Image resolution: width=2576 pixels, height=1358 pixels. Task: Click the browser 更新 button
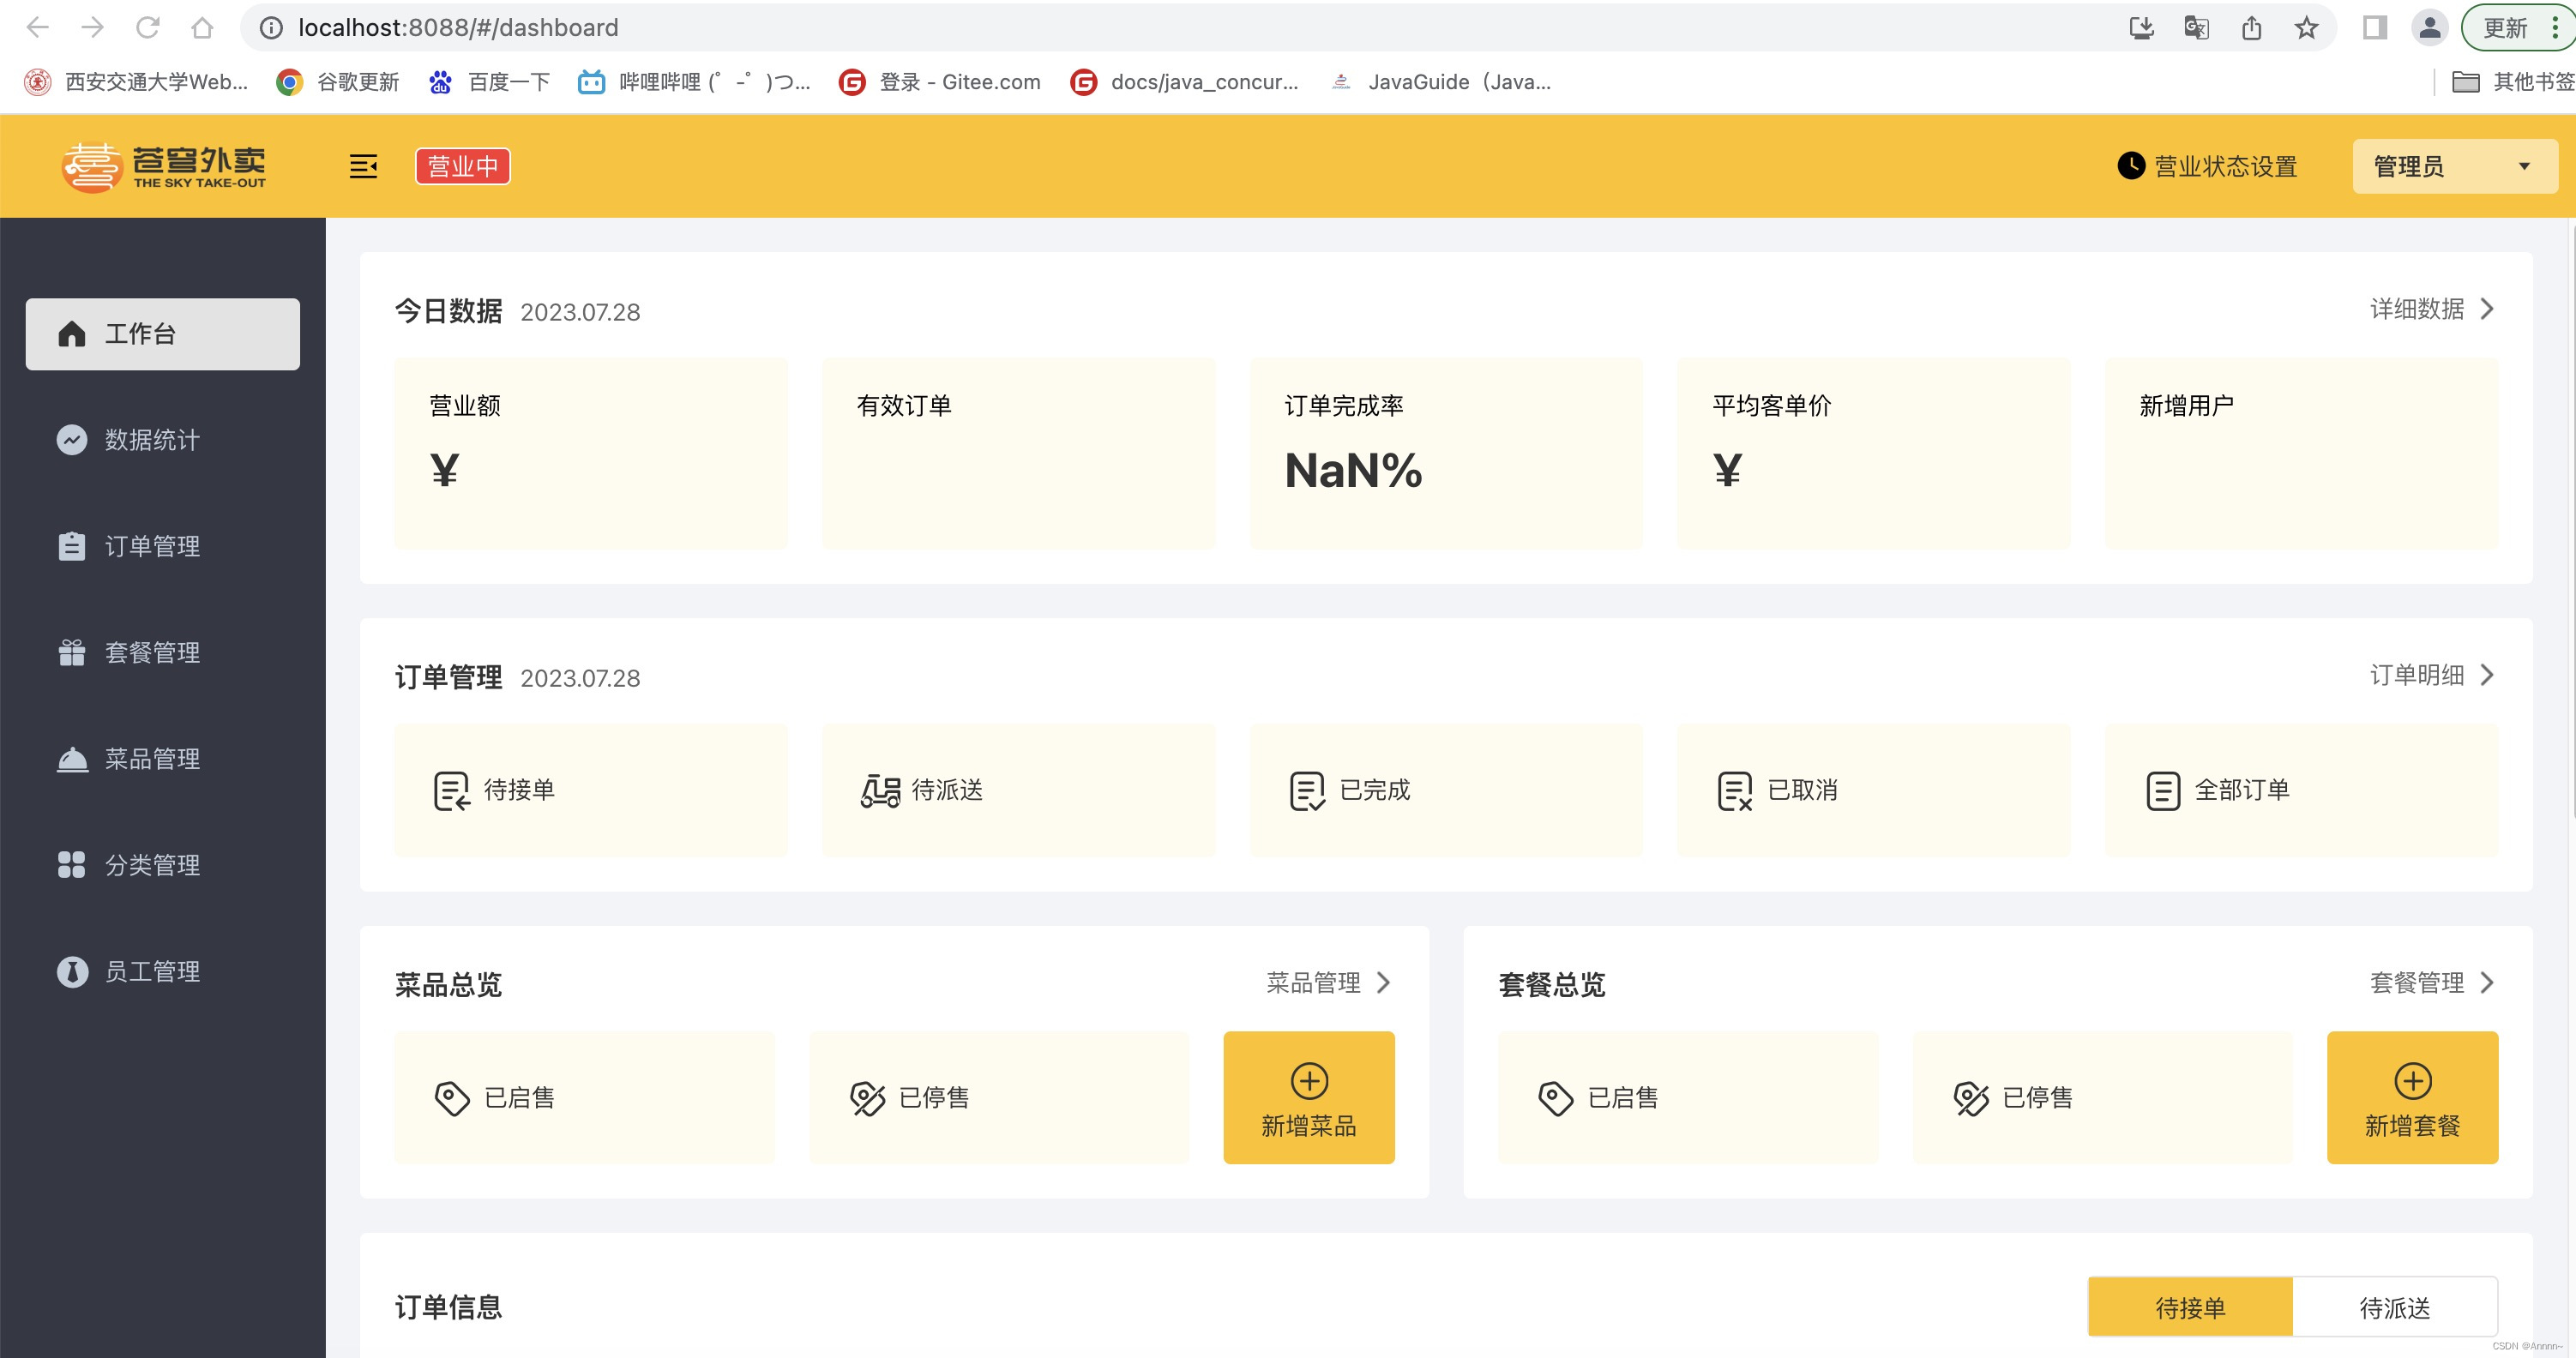[2505, 27]
